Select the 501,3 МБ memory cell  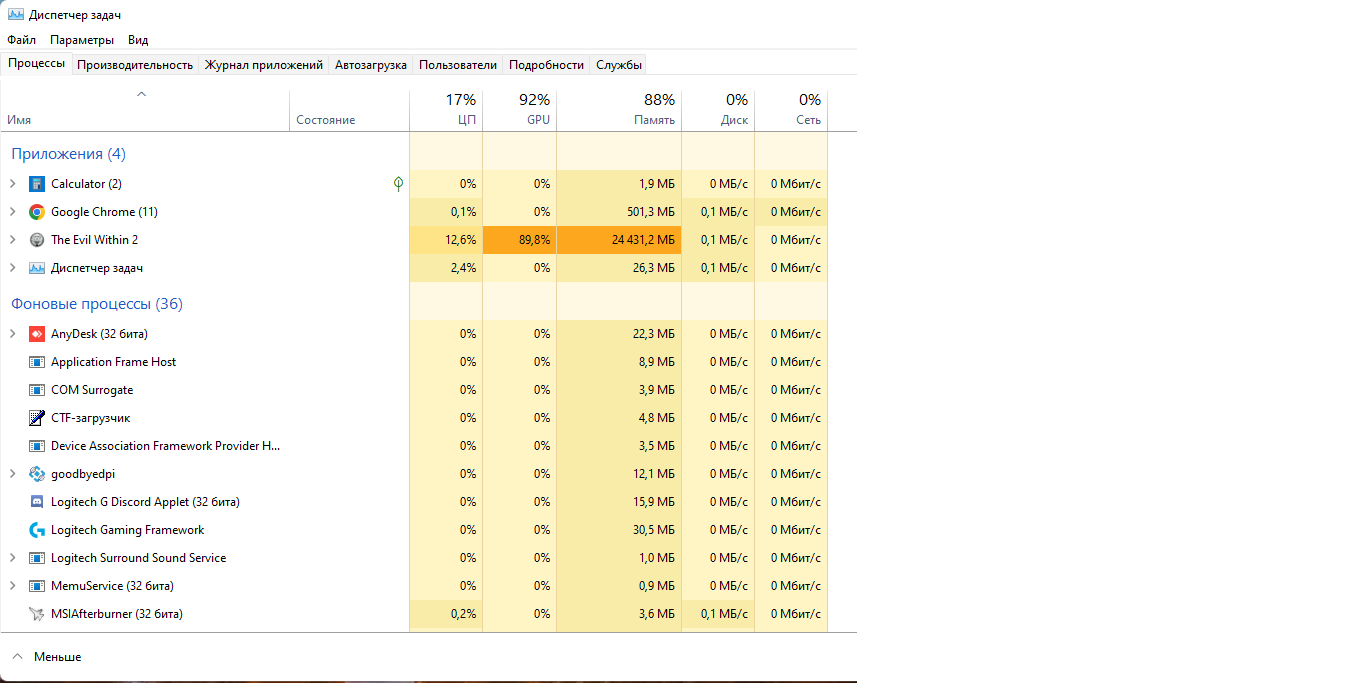tap(619, 212)
